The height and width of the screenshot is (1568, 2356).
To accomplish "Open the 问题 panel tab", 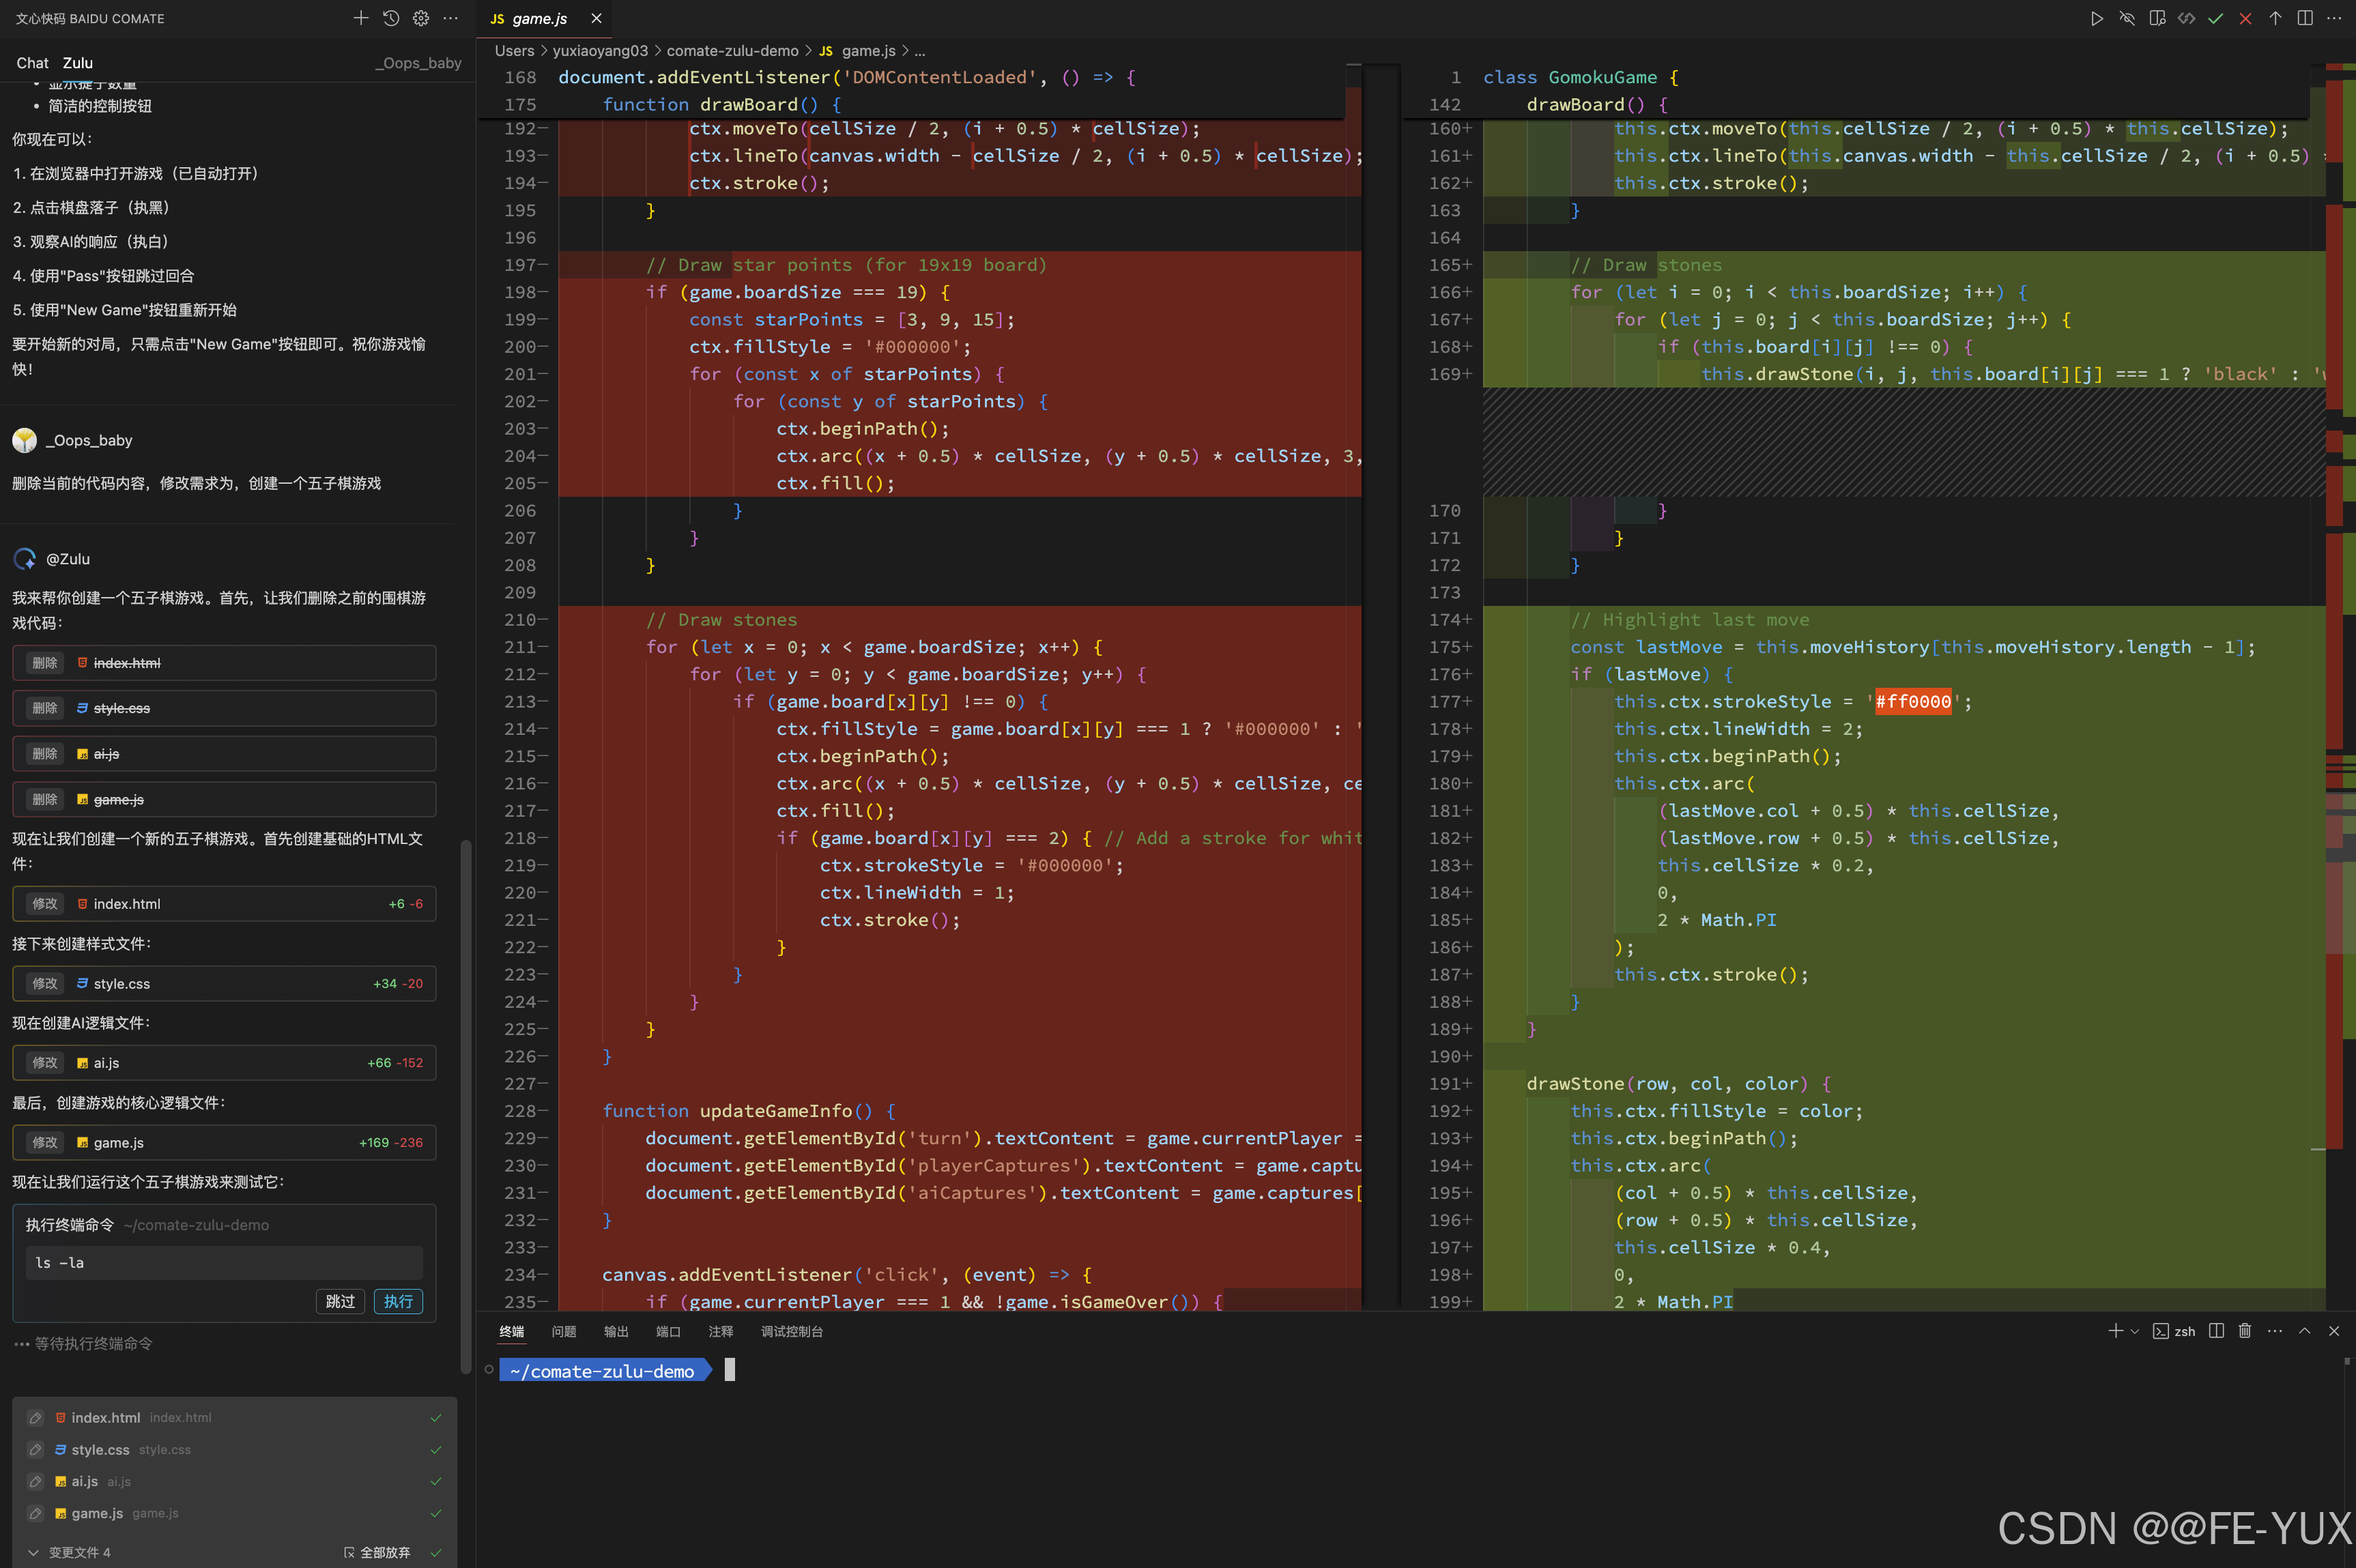I will [x=563, y=1331].
